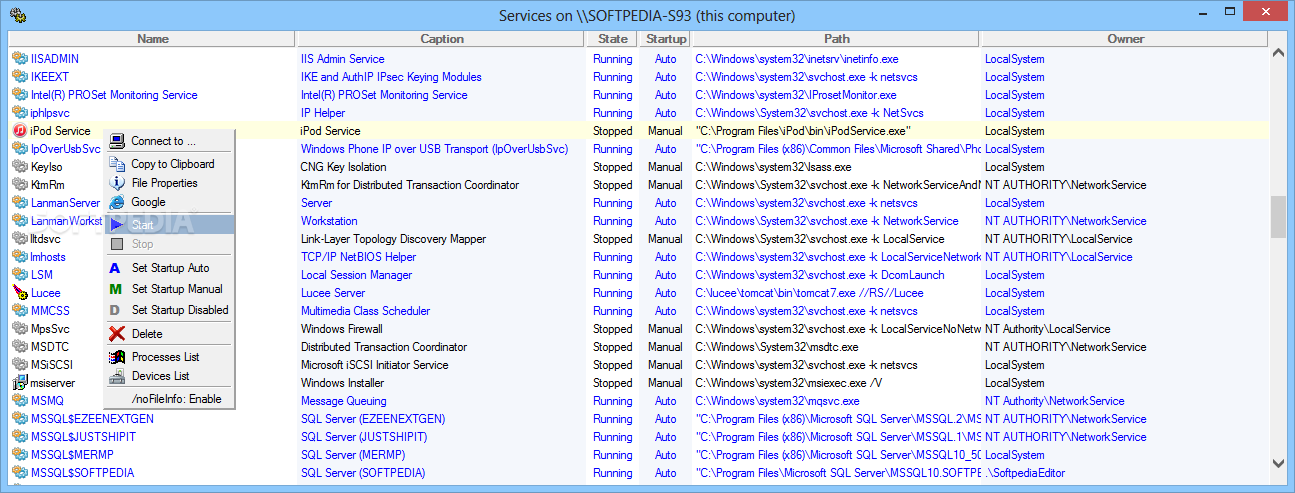The height and width of the screenshot is (493, 1295).
Task: Choose Set Startup Manual
Action: point(169,289)
